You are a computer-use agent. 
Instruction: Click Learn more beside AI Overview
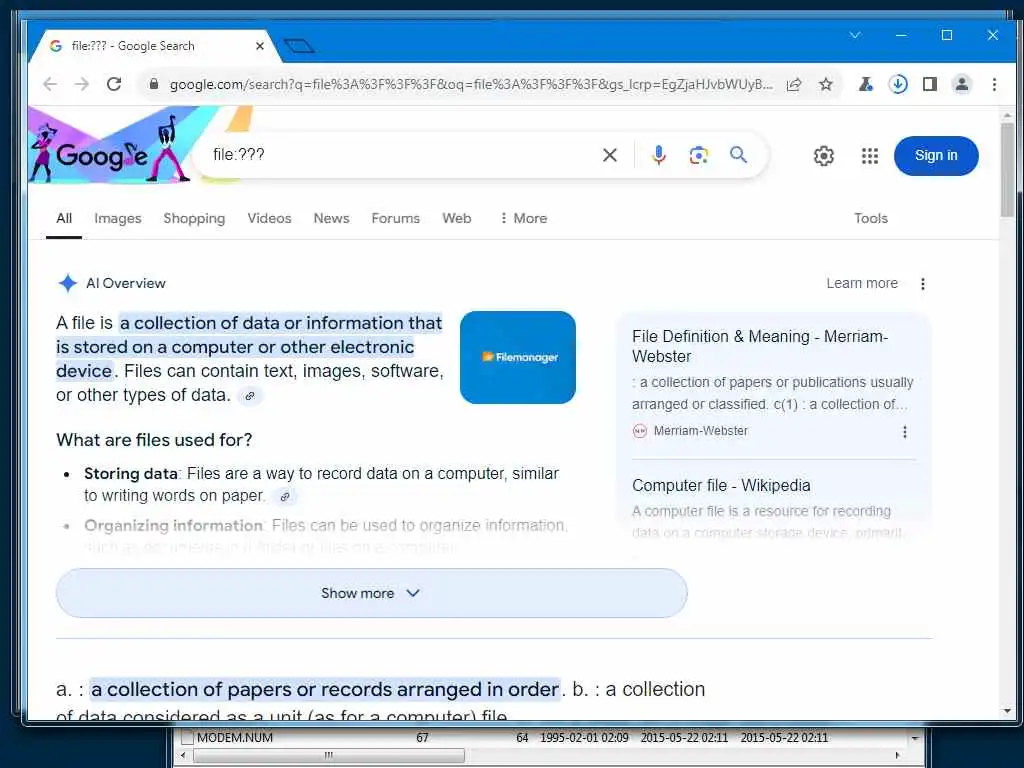click(x=862, y=283)
